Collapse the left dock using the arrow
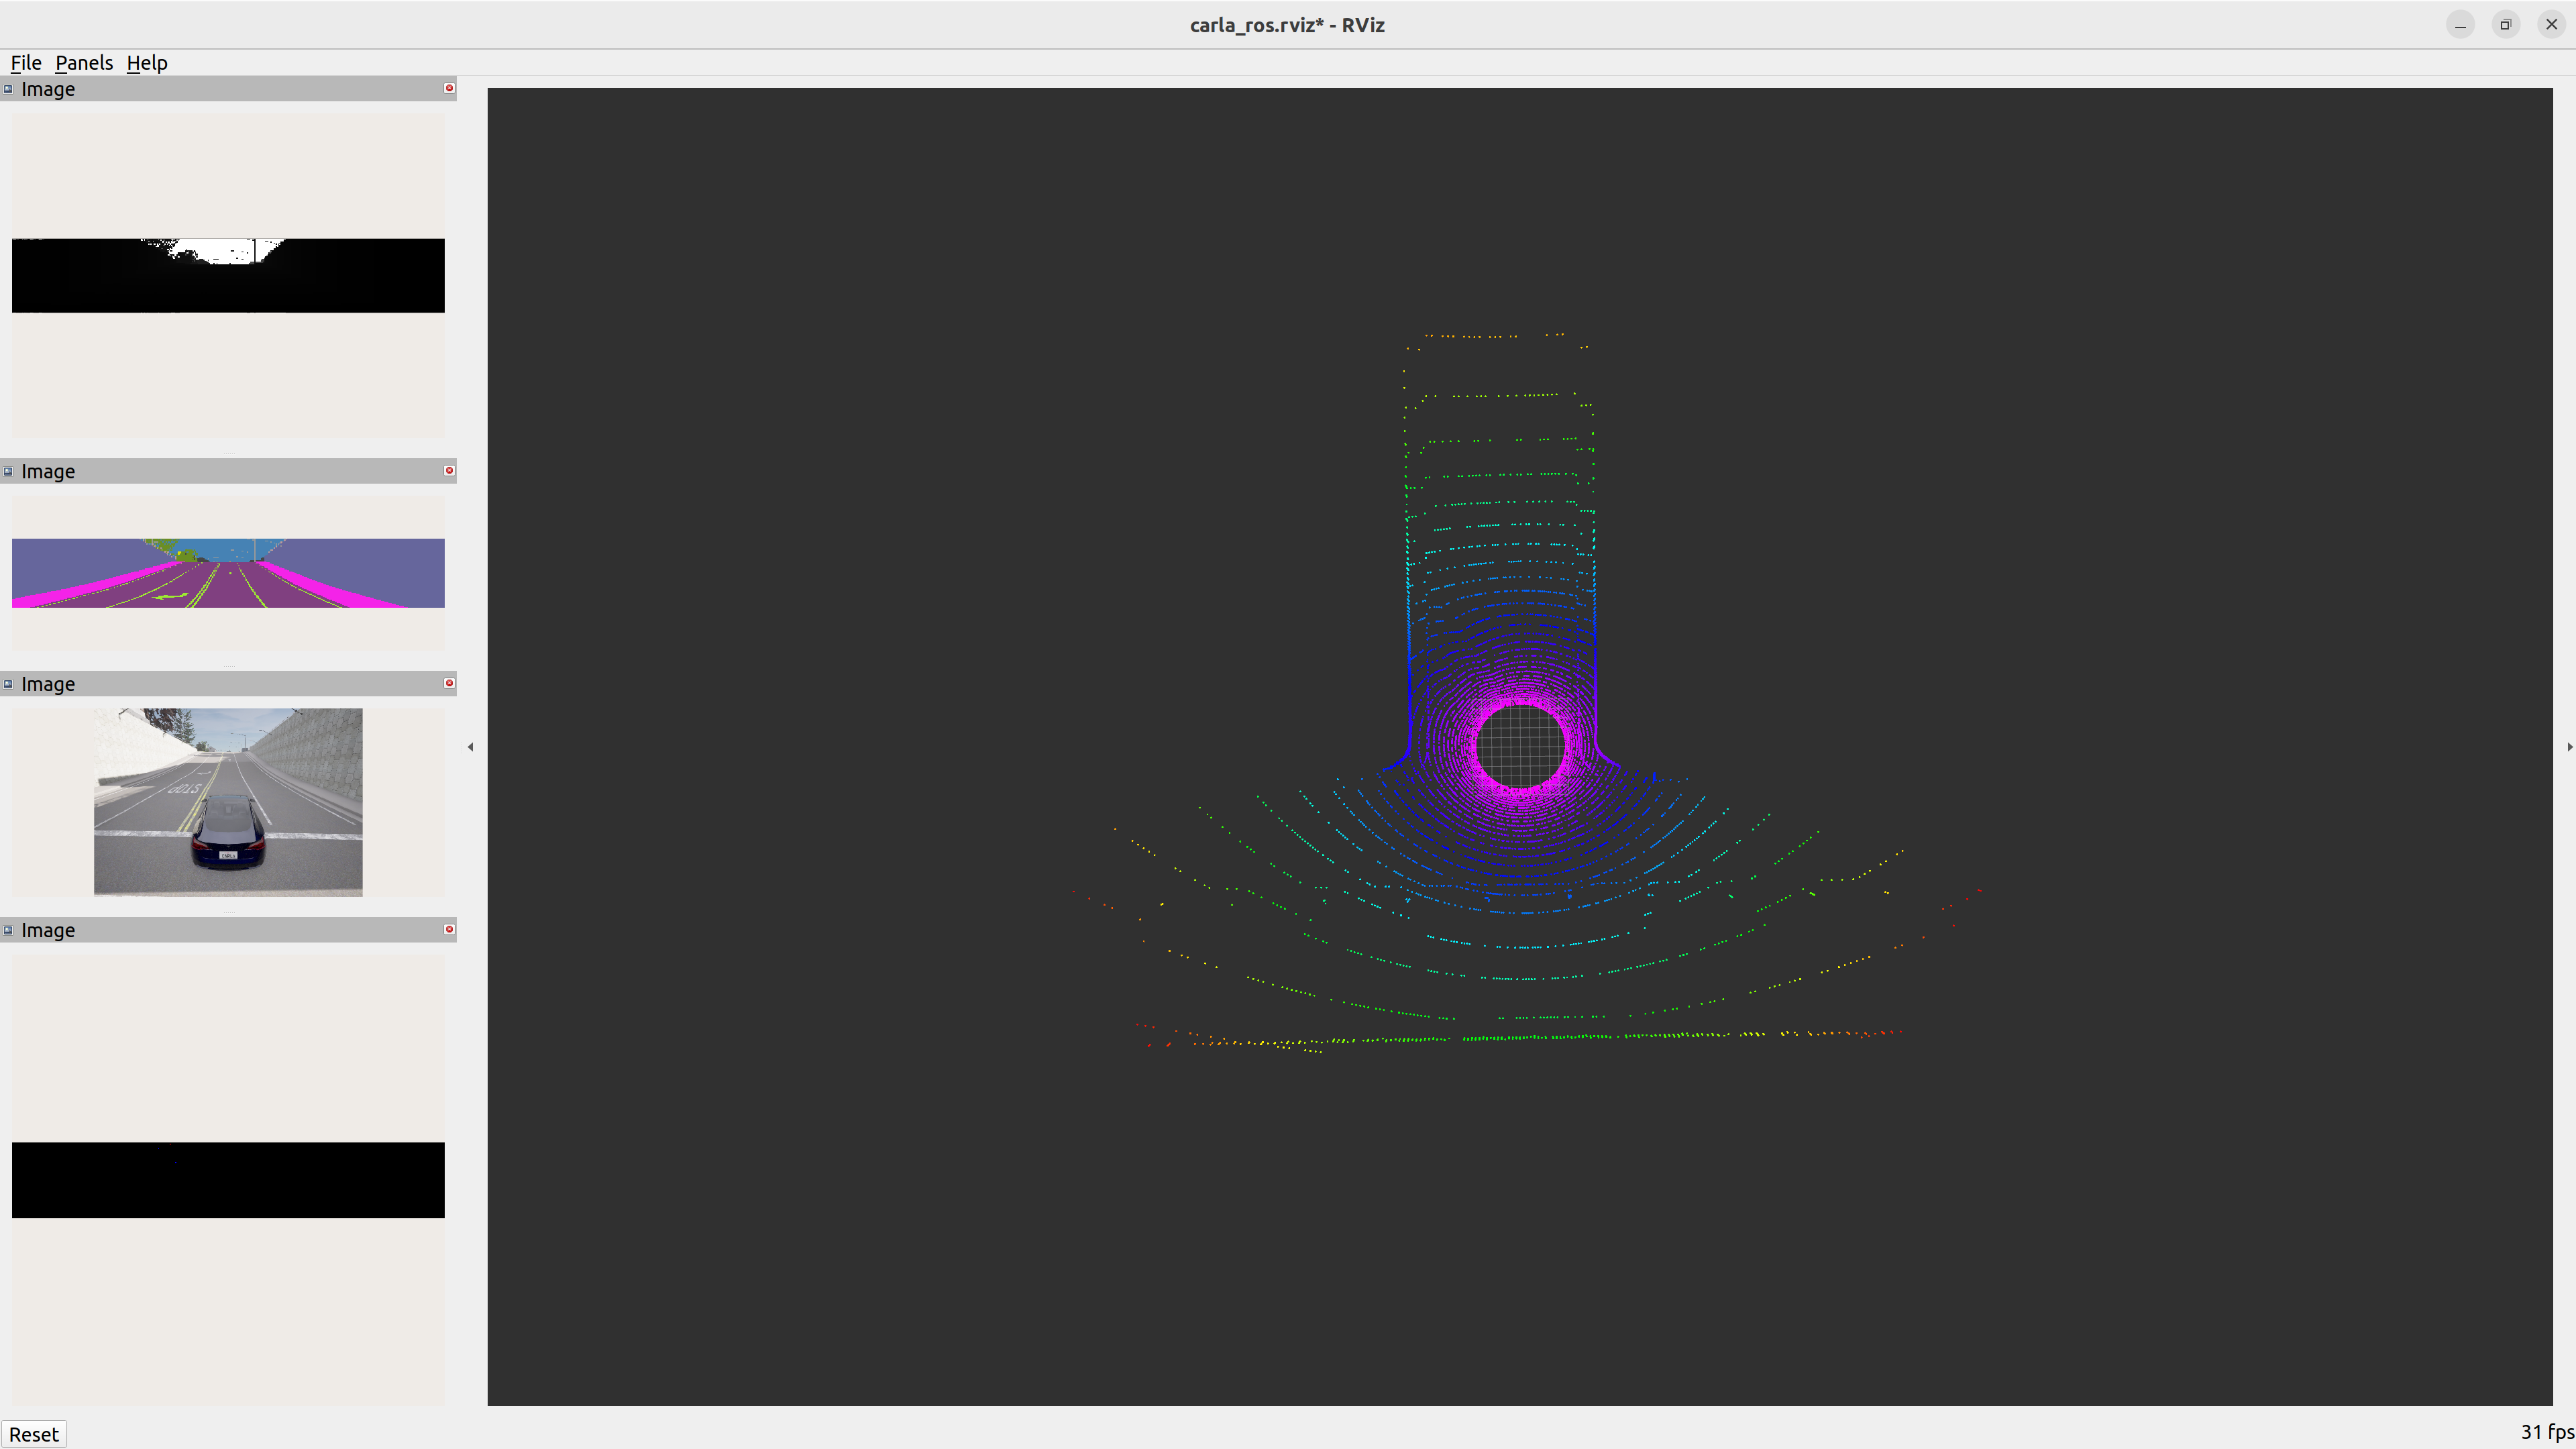Screen dimensions: 2576x1449 tap(470, 747)
